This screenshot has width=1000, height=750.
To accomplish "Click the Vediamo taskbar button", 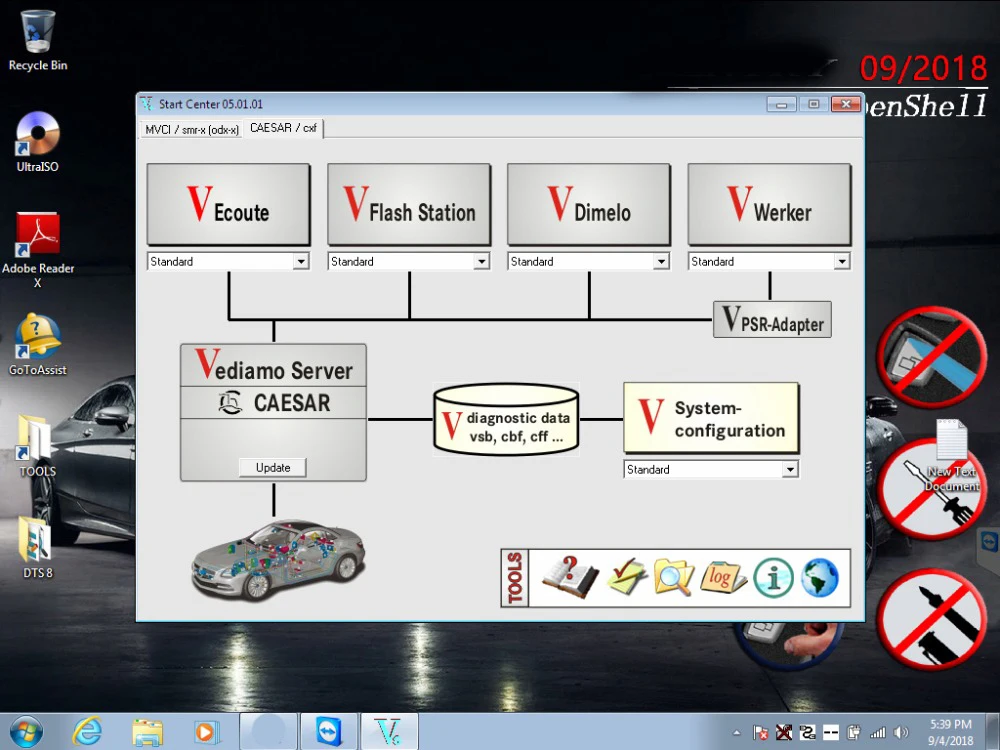I will pyautogui.click(x=389, y=732).
